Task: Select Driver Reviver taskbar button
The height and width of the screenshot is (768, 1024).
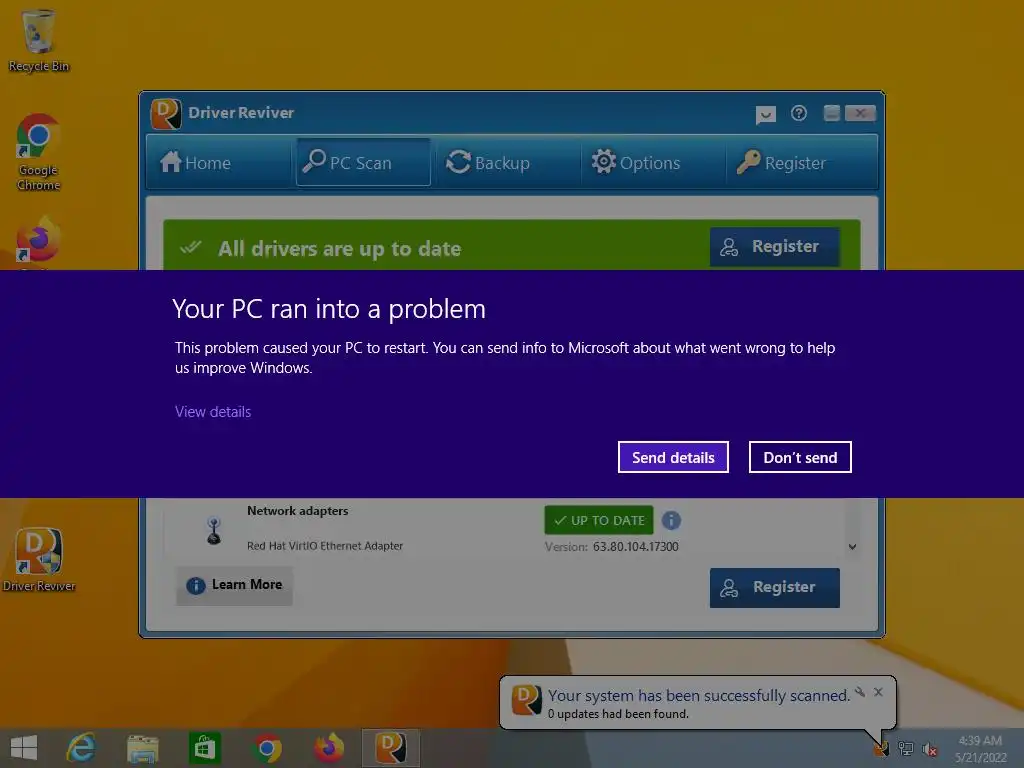Action: (391, 748)
